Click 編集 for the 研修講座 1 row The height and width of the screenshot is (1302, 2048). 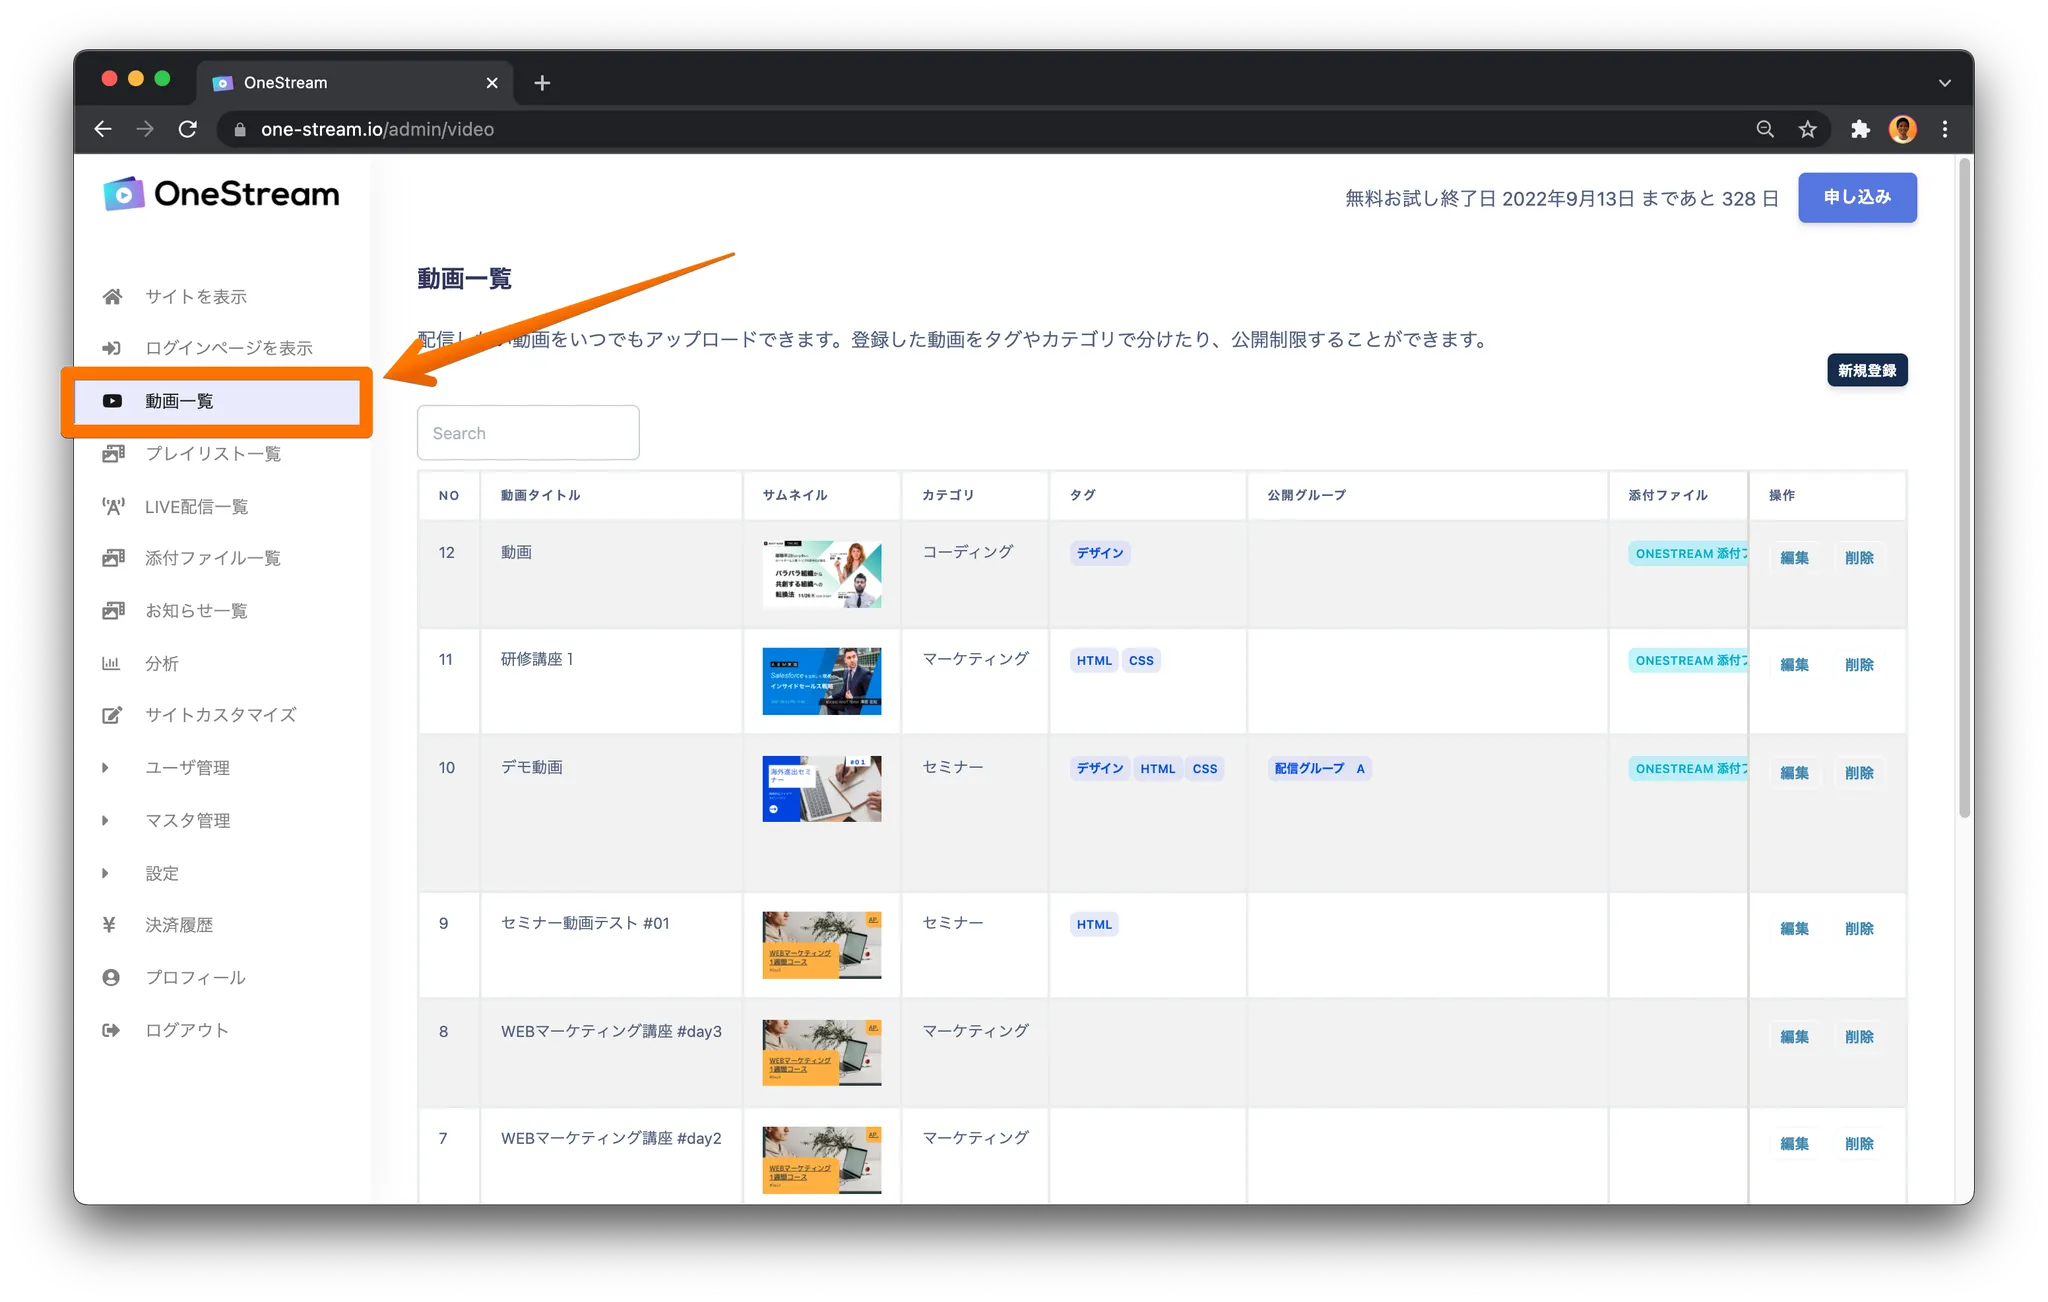1794,665
